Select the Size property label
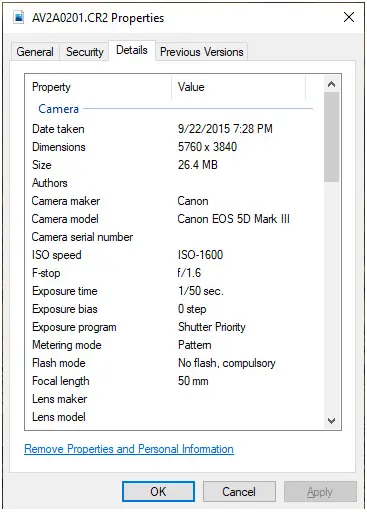This screenshot has width=367, height=513. point(42,165)
